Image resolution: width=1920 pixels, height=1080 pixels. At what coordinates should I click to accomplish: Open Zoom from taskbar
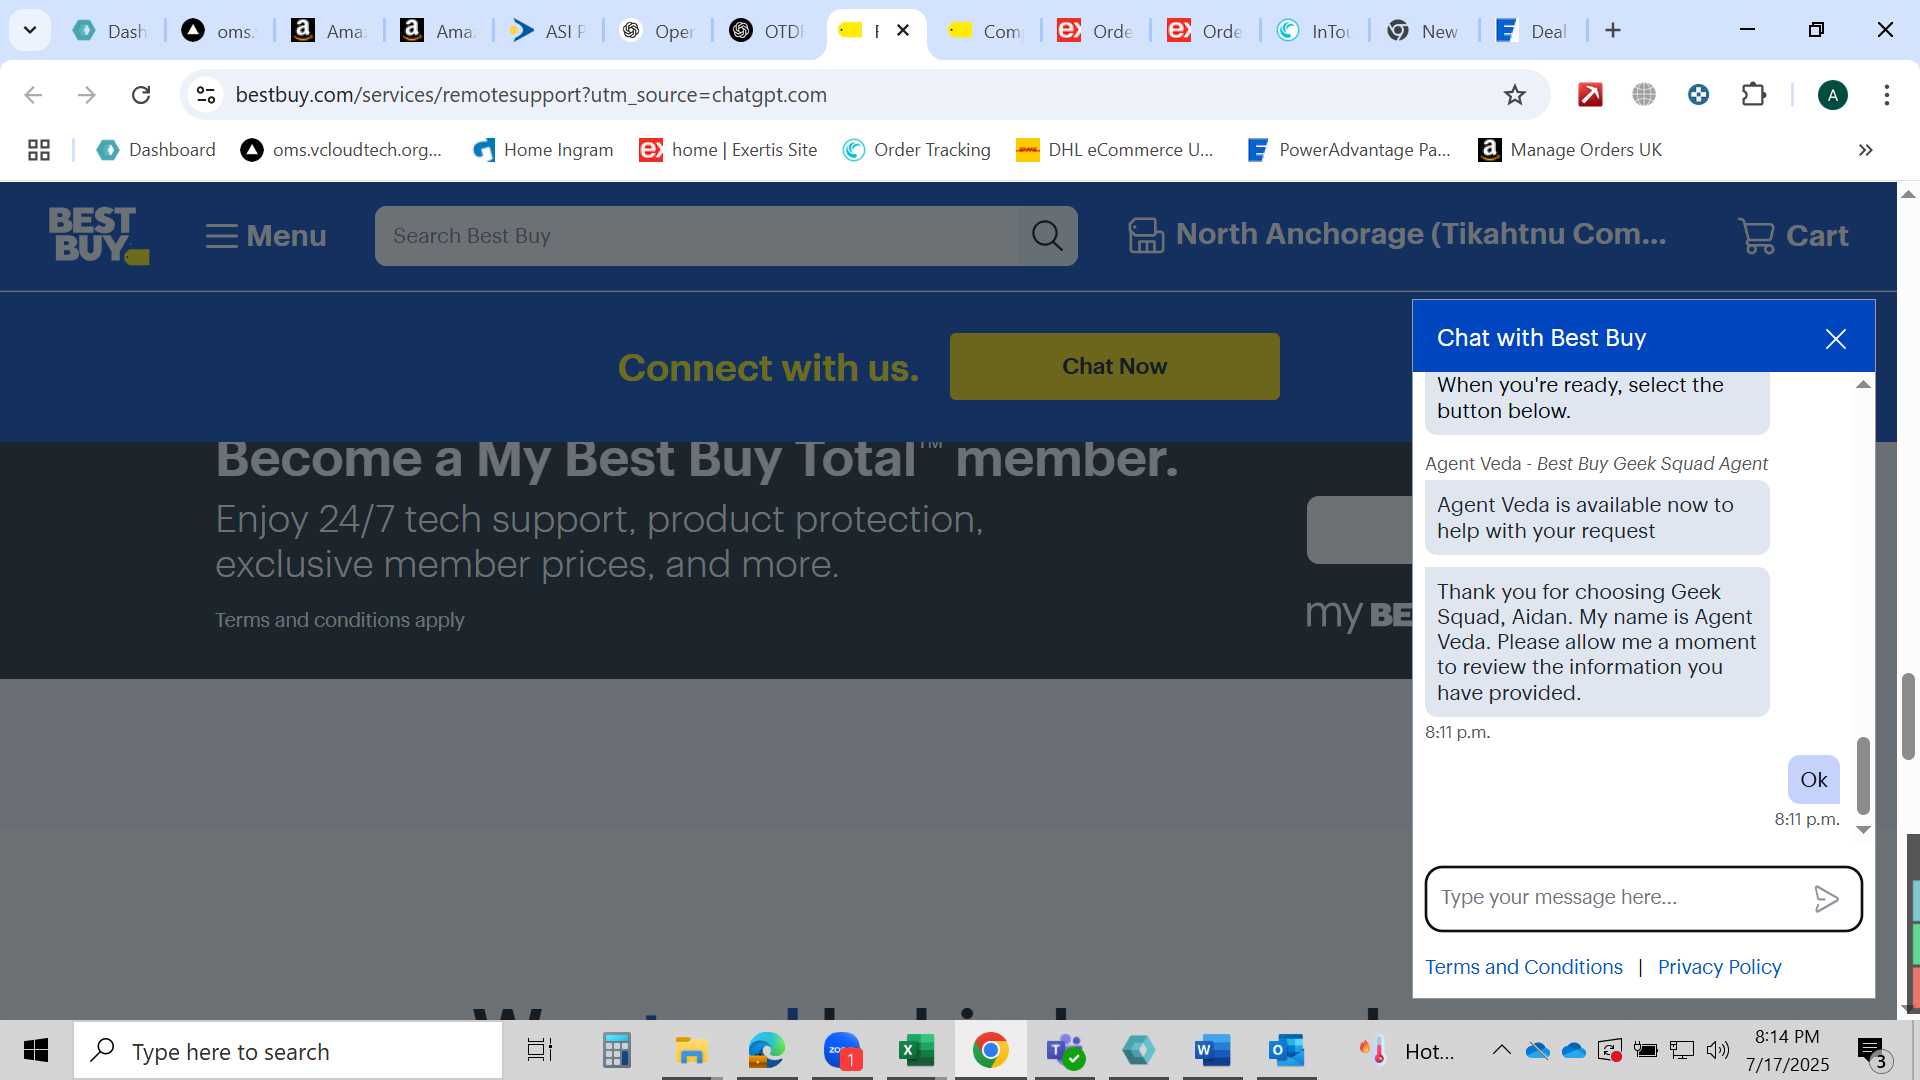pyautogui.click(x=842, y=1051)
